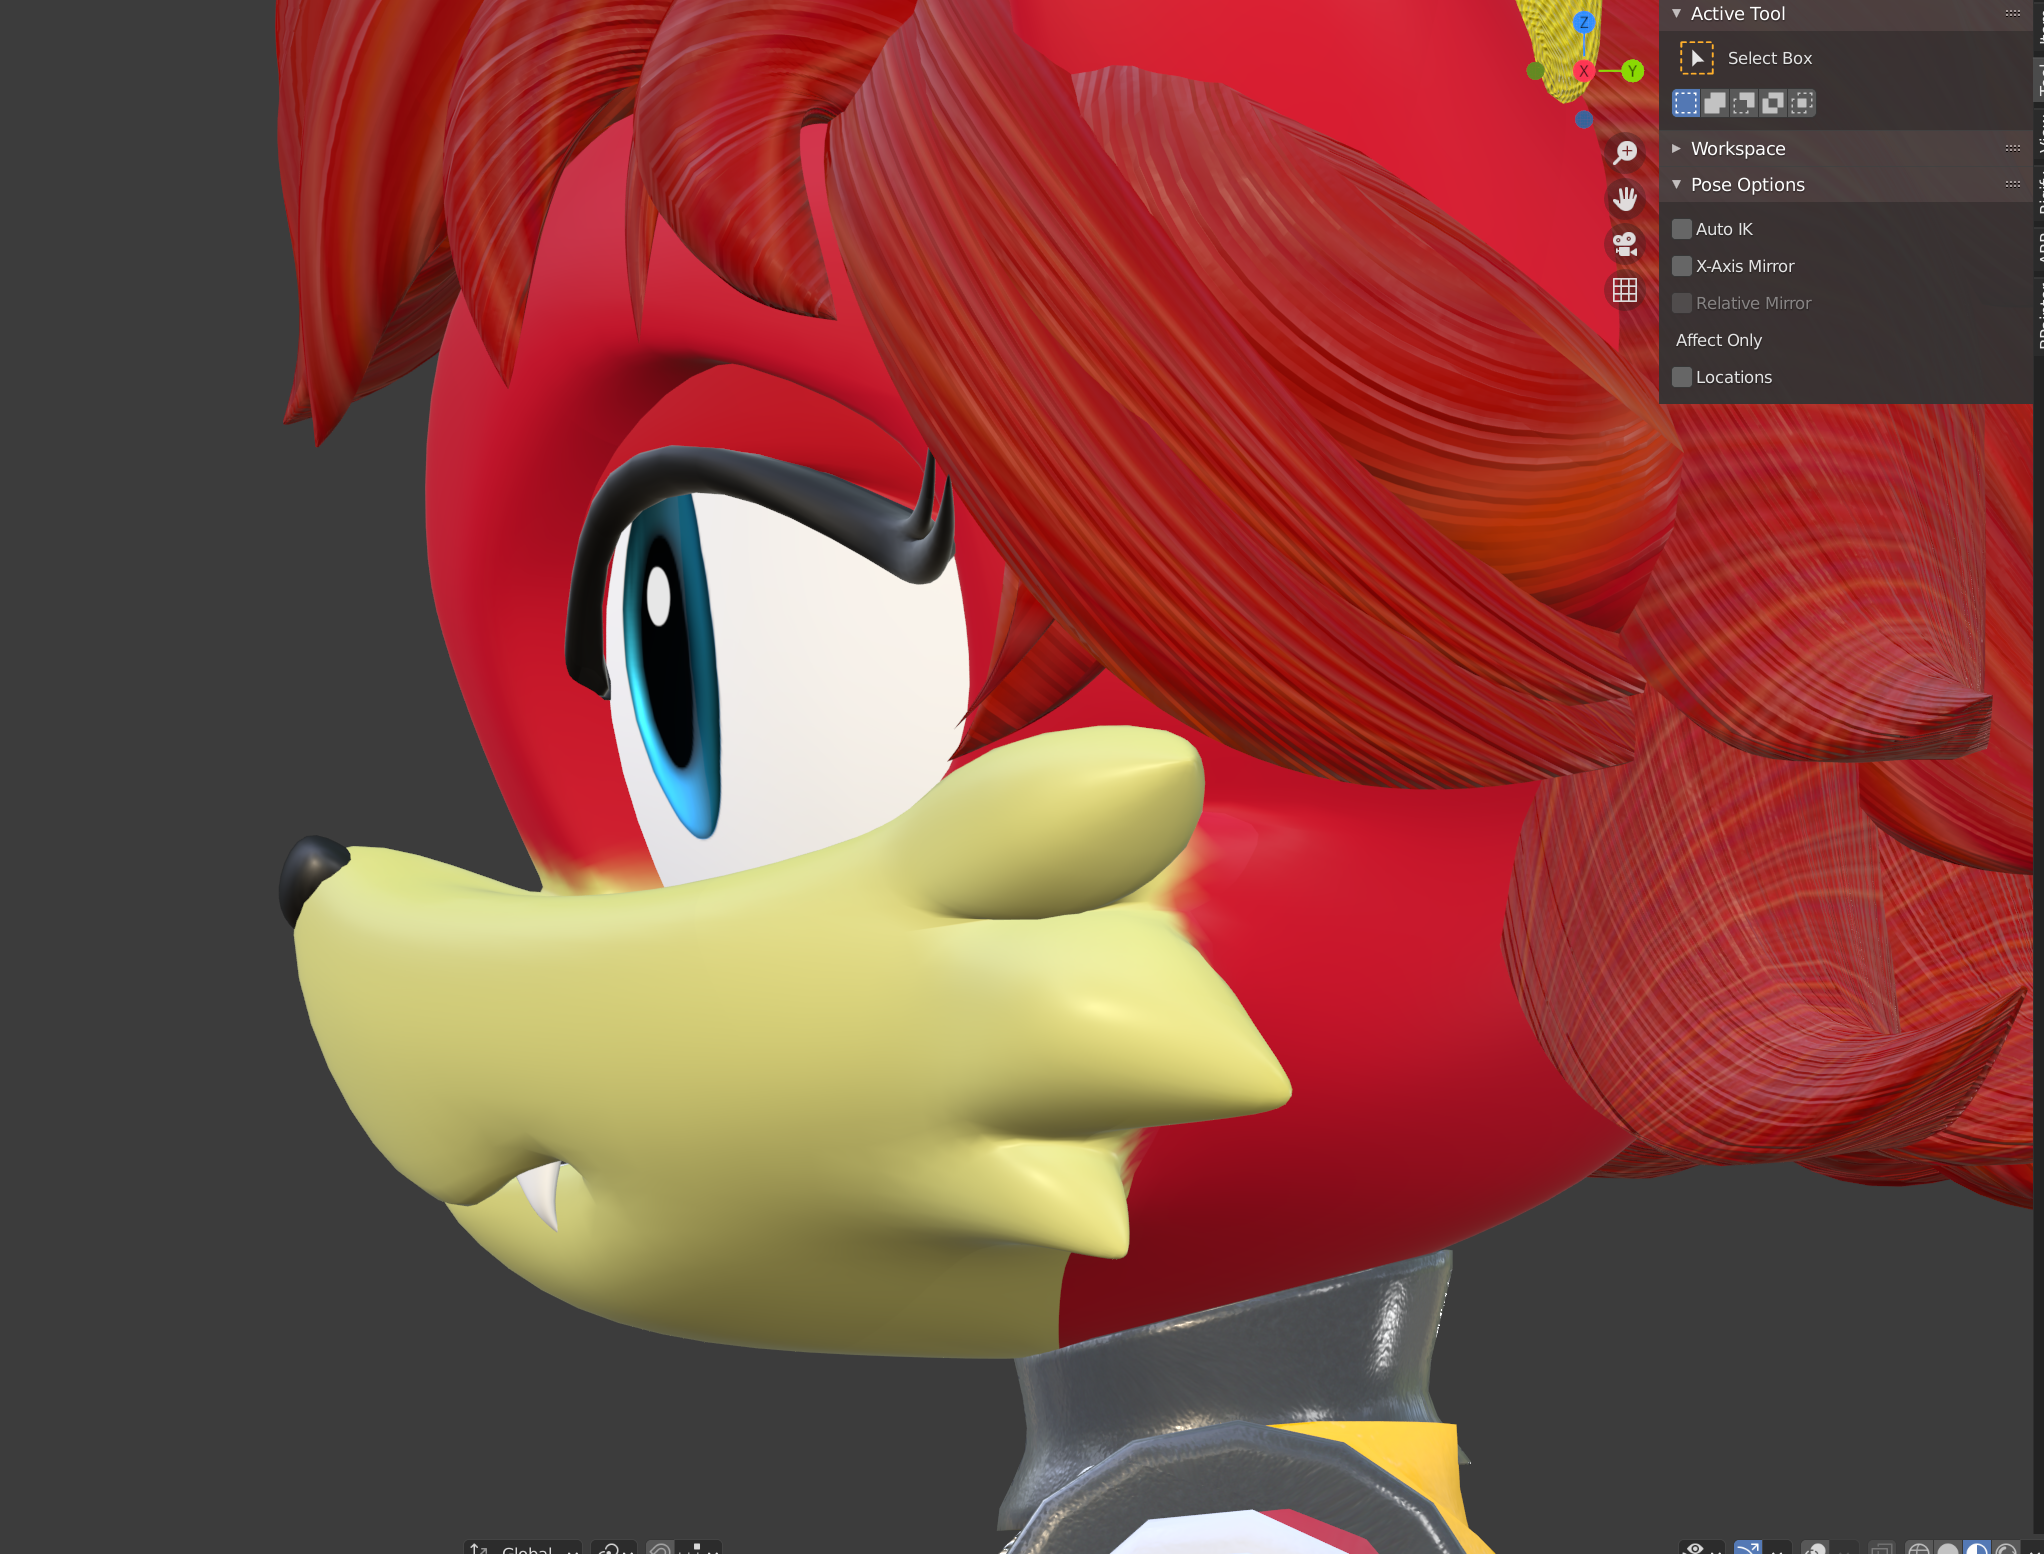Click the hand pan view icon
The image size is (2044, 1554).
tap(1625, 198)
